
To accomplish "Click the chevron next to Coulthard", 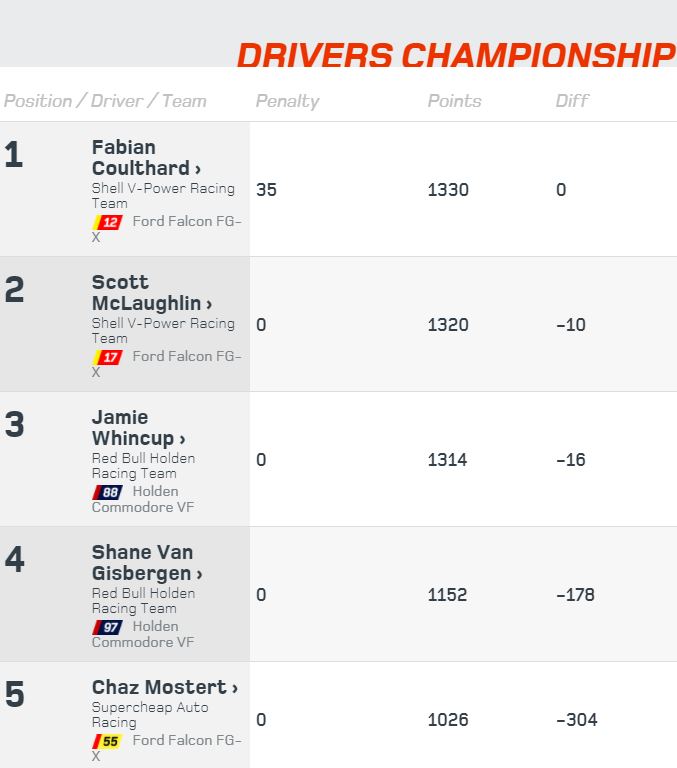I will point(197,169).
